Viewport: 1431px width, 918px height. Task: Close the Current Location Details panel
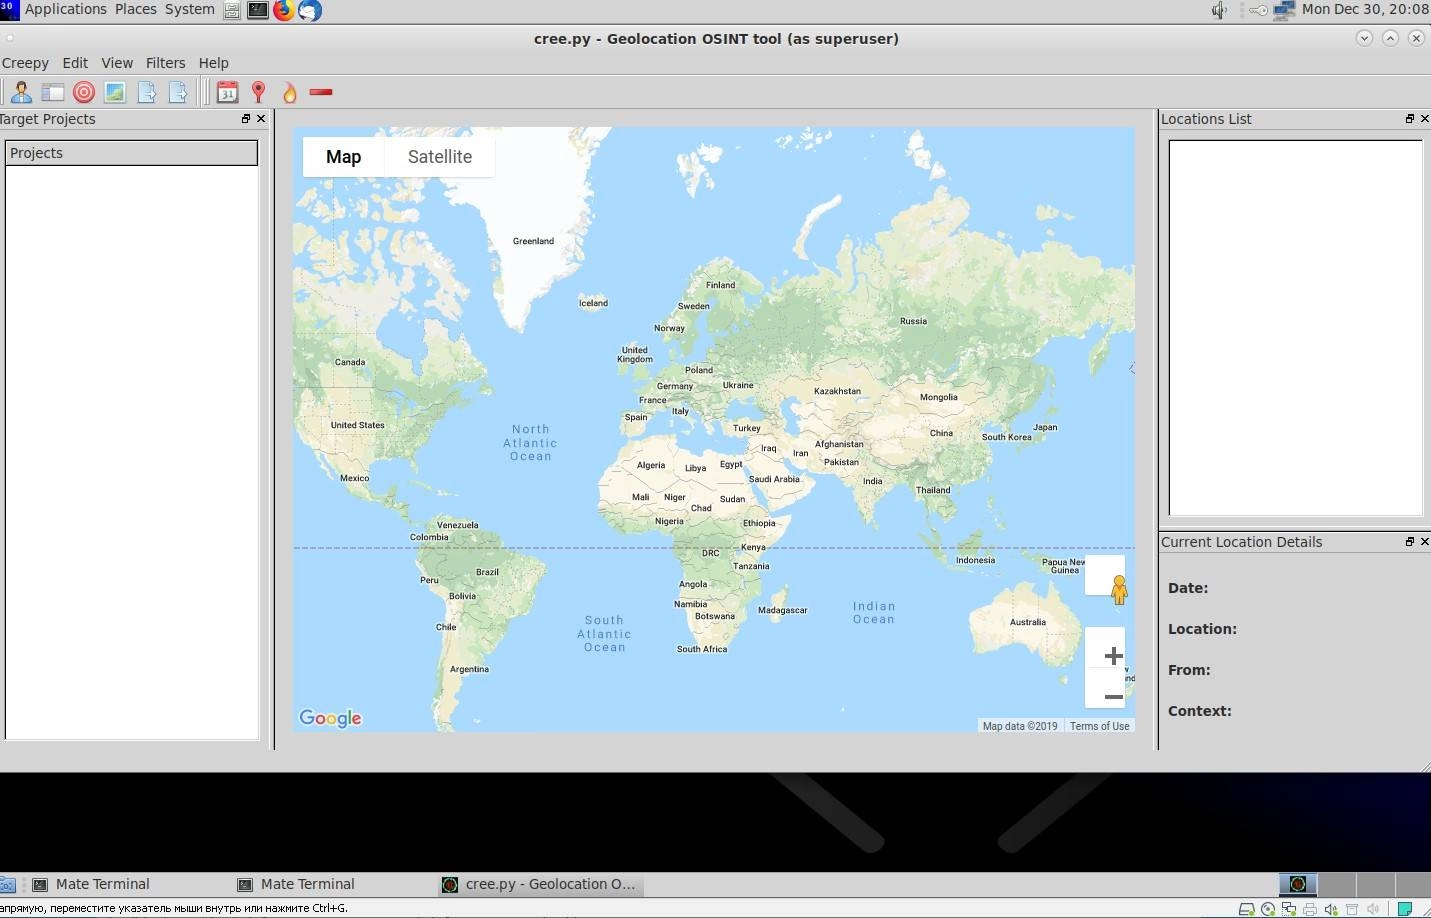[1425, 541]
